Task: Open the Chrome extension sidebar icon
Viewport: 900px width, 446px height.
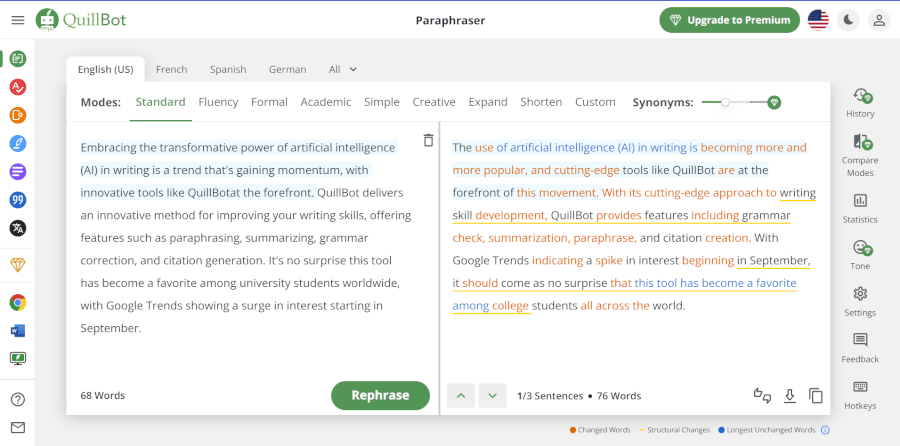Action: (18, 302)
